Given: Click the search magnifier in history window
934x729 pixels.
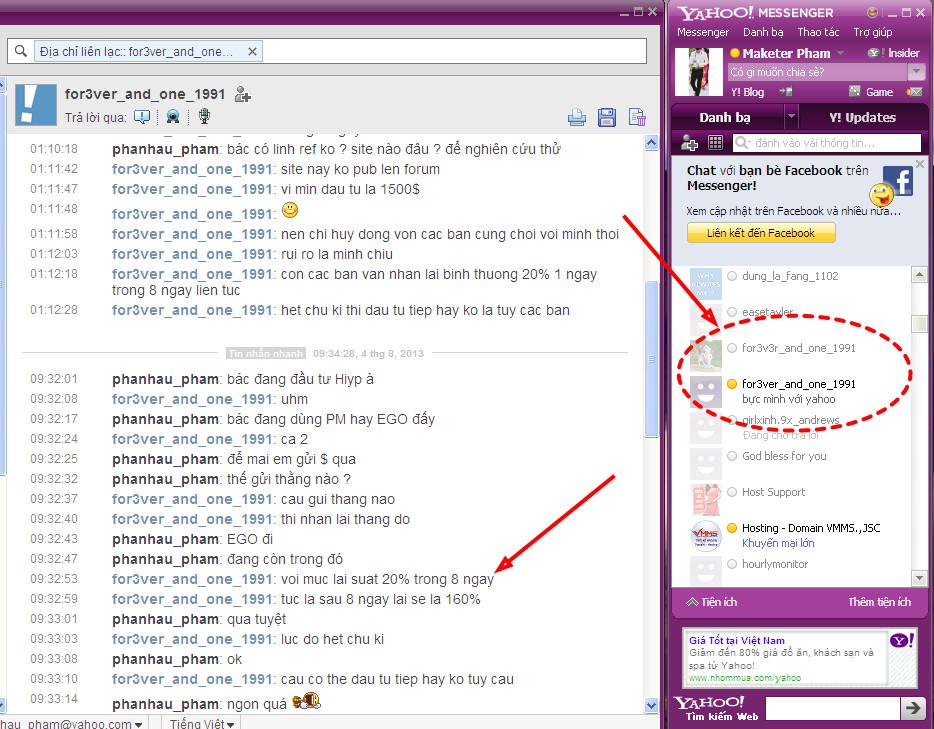Looking at the screenshot, I should pyautogui.click(x=20, y=51).
